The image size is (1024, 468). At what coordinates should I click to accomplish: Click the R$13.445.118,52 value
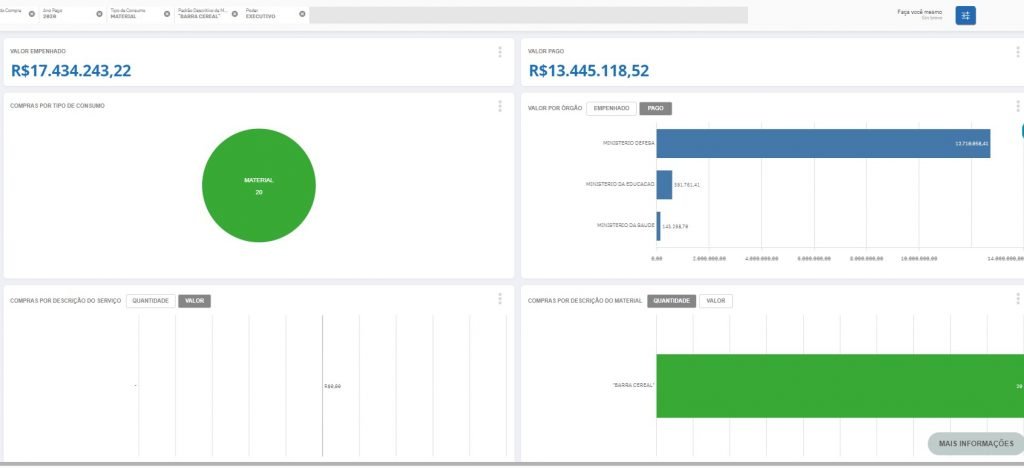[589, 70]
